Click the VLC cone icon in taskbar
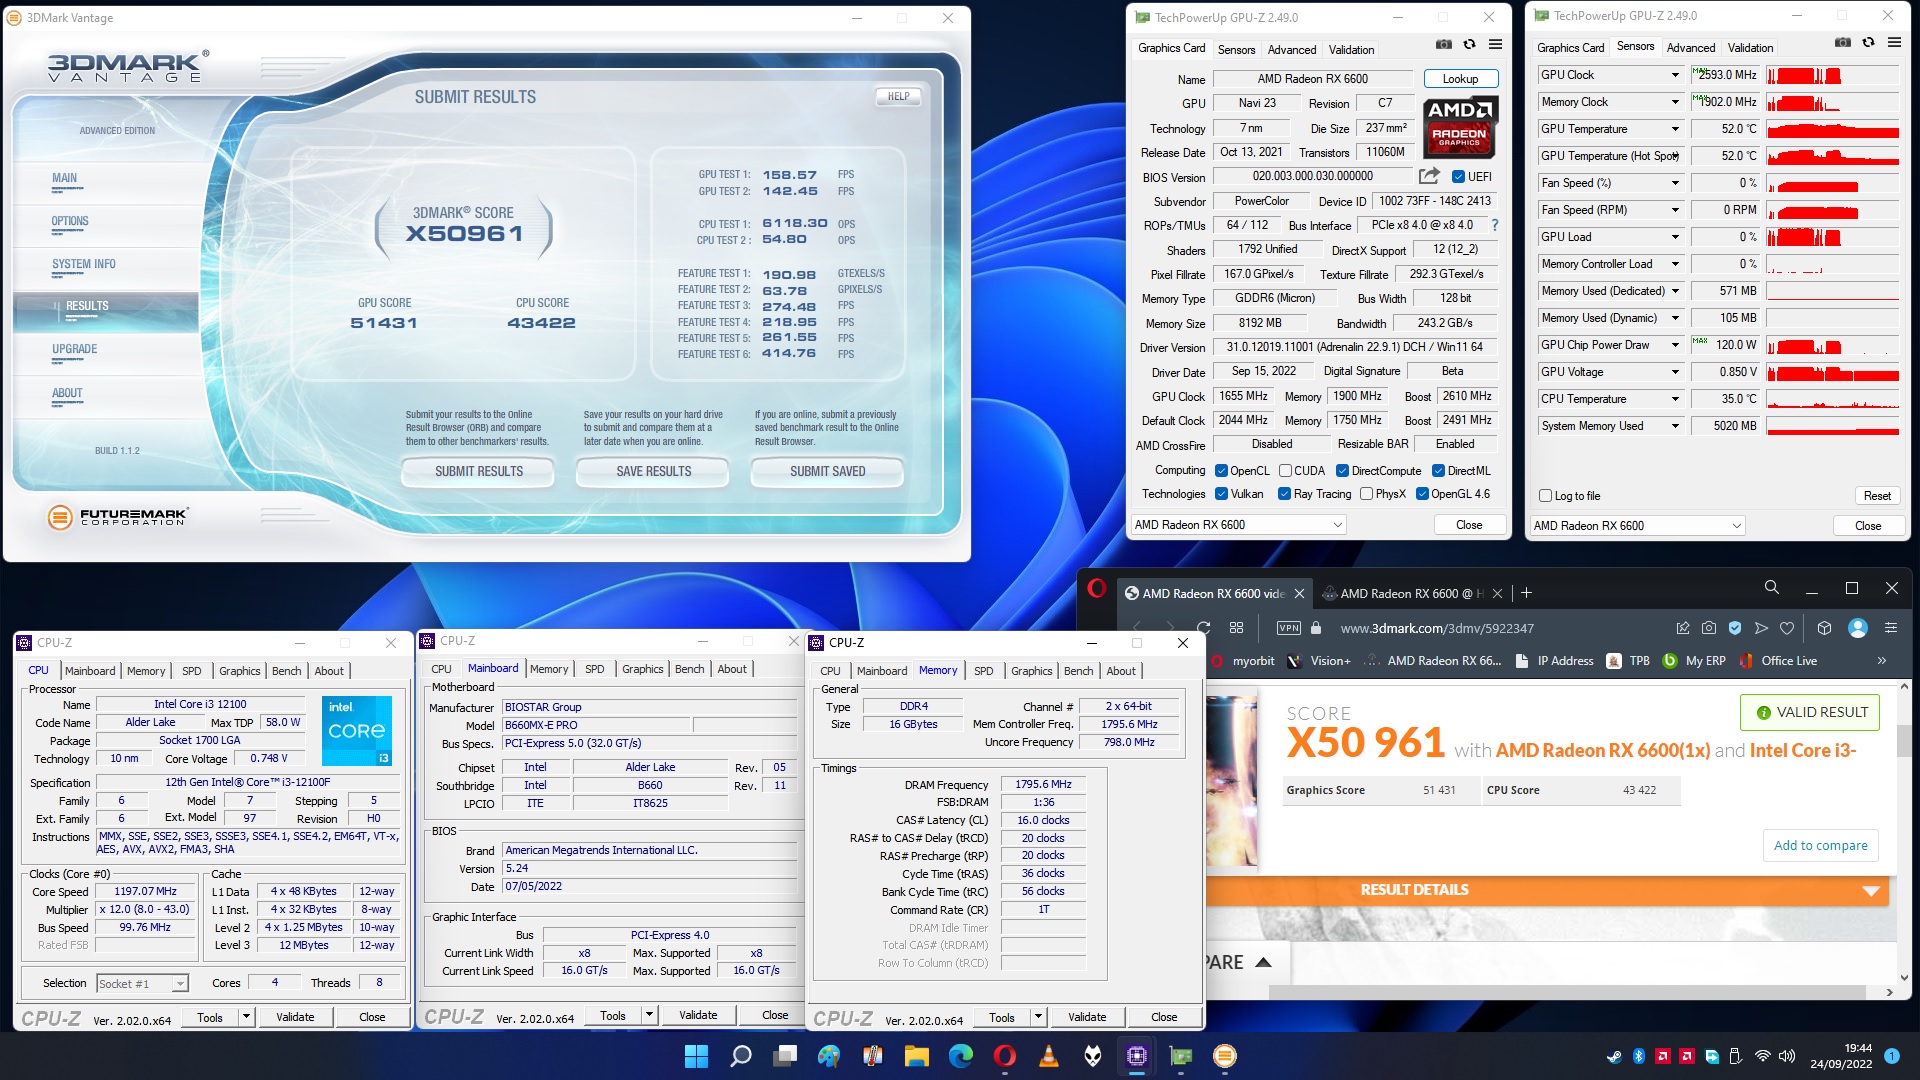Screen dimensions: 1920x1080 1049,1056
